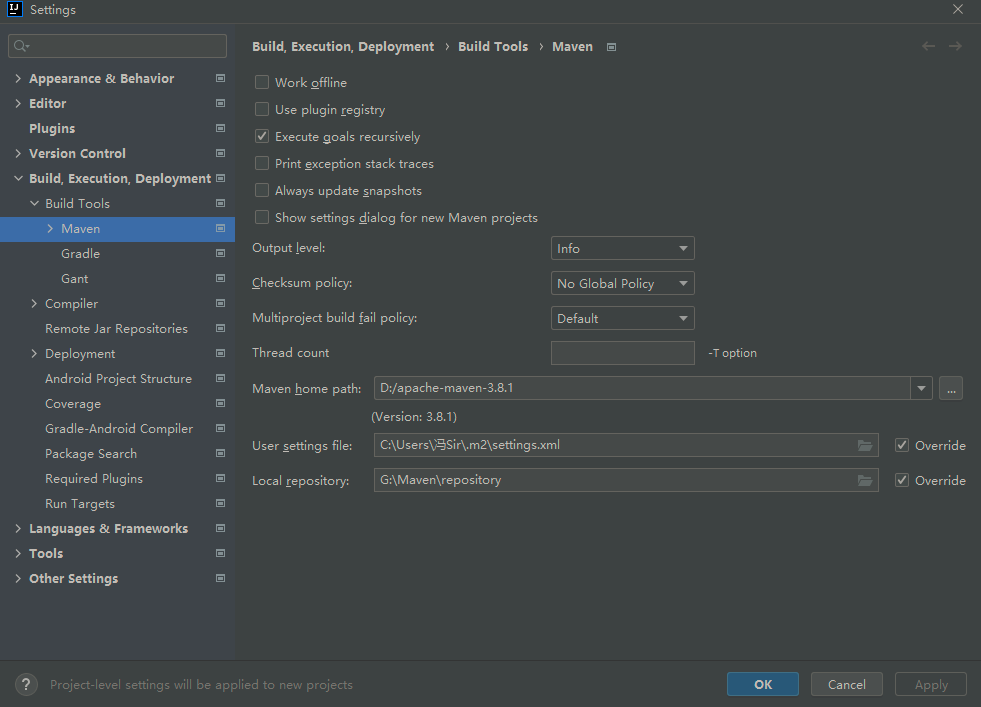Click the project-level icon beside Gant
This screenshot has width=981, height=707.
pos(220,278)
